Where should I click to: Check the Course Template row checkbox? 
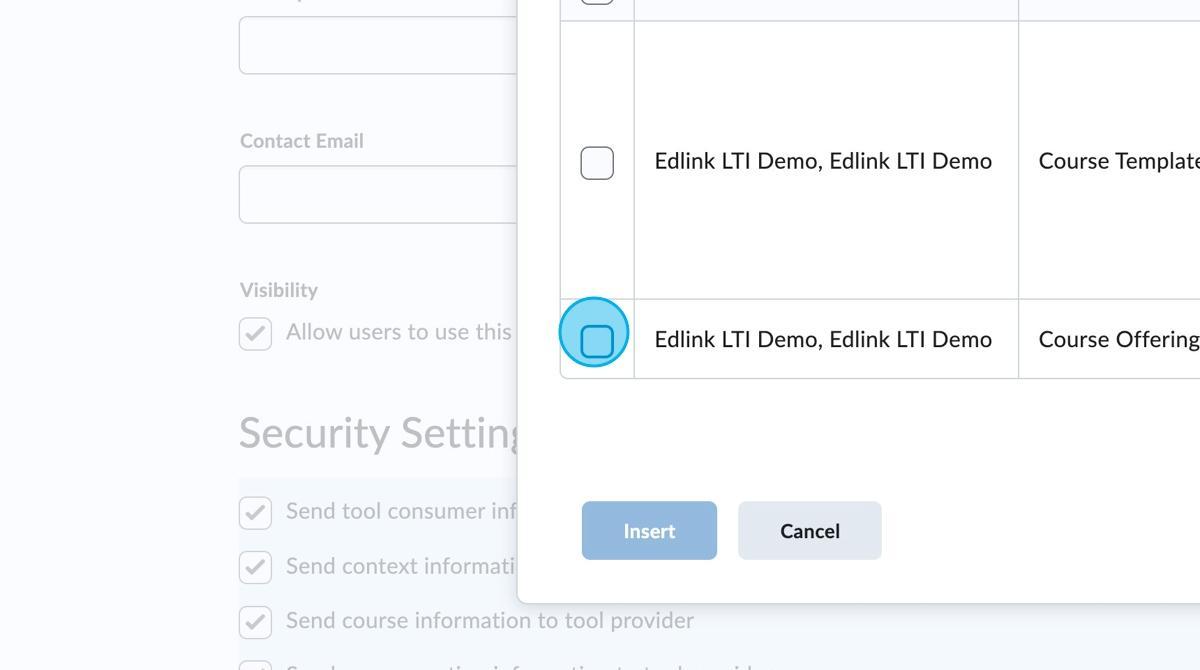point(596,161)
